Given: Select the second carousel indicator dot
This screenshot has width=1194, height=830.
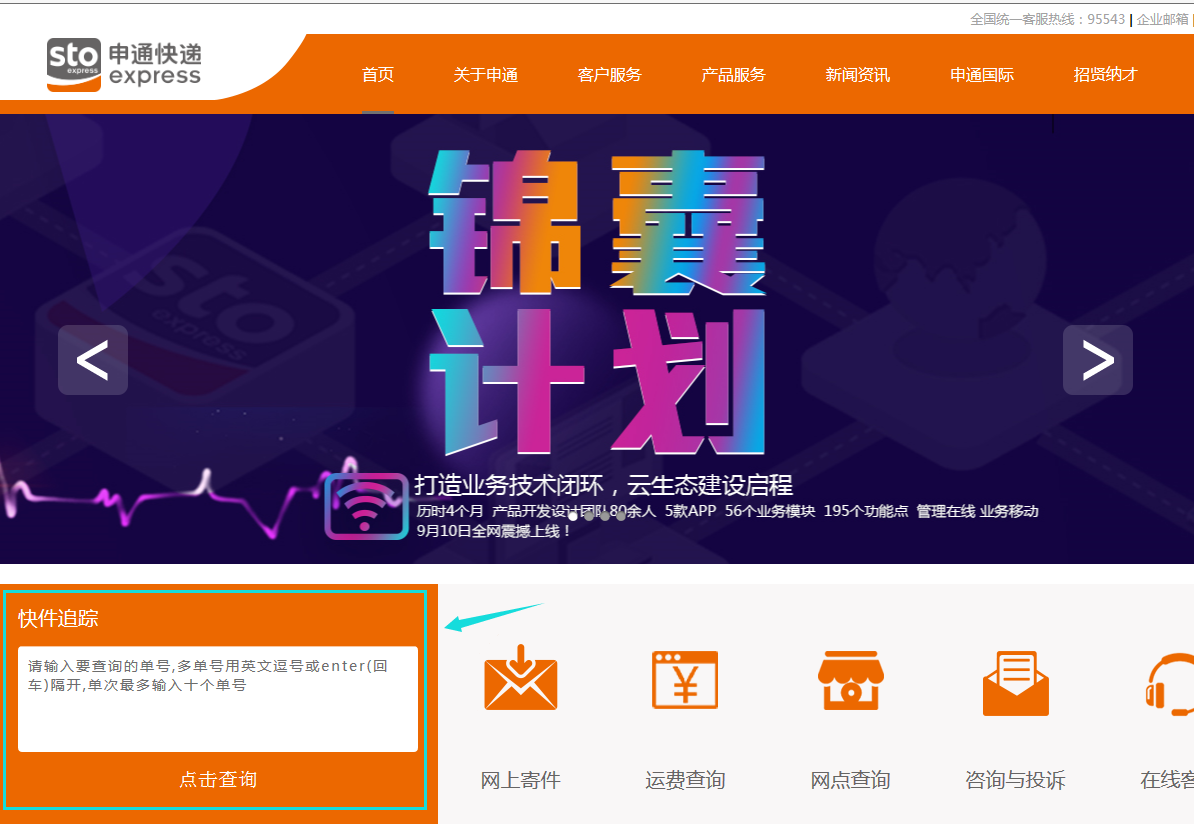Looking at the screenshot, I should pos(587,516).
